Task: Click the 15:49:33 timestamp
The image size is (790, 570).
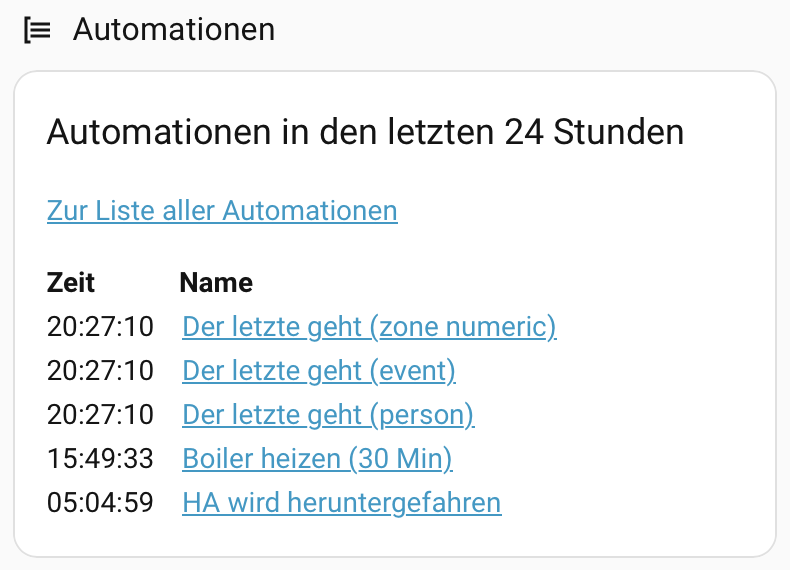Action: [x=100, y=459]
